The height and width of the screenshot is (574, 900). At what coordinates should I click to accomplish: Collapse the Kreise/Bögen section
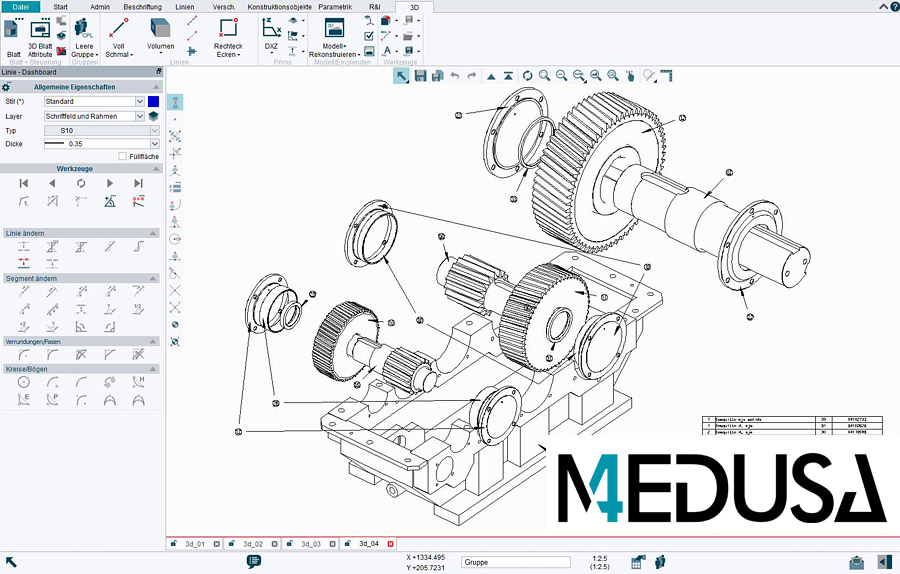click(x=153, y=369)
